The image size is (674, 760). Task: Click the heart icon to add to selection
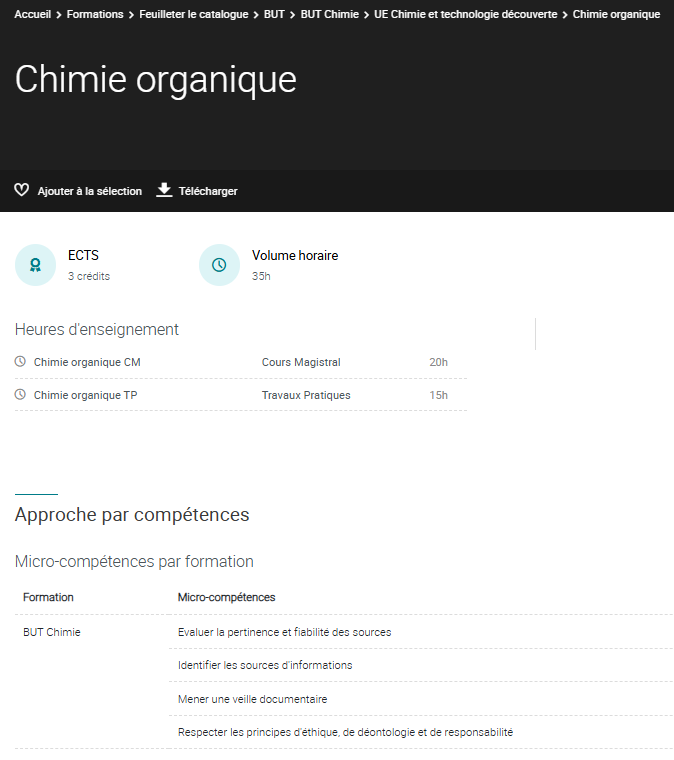(22, 190)
